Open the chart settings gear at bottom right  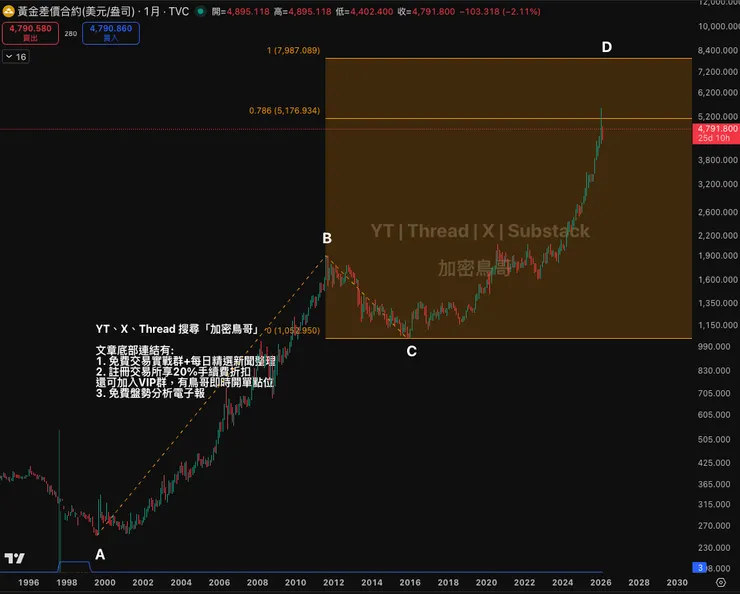tap(721, 582)
